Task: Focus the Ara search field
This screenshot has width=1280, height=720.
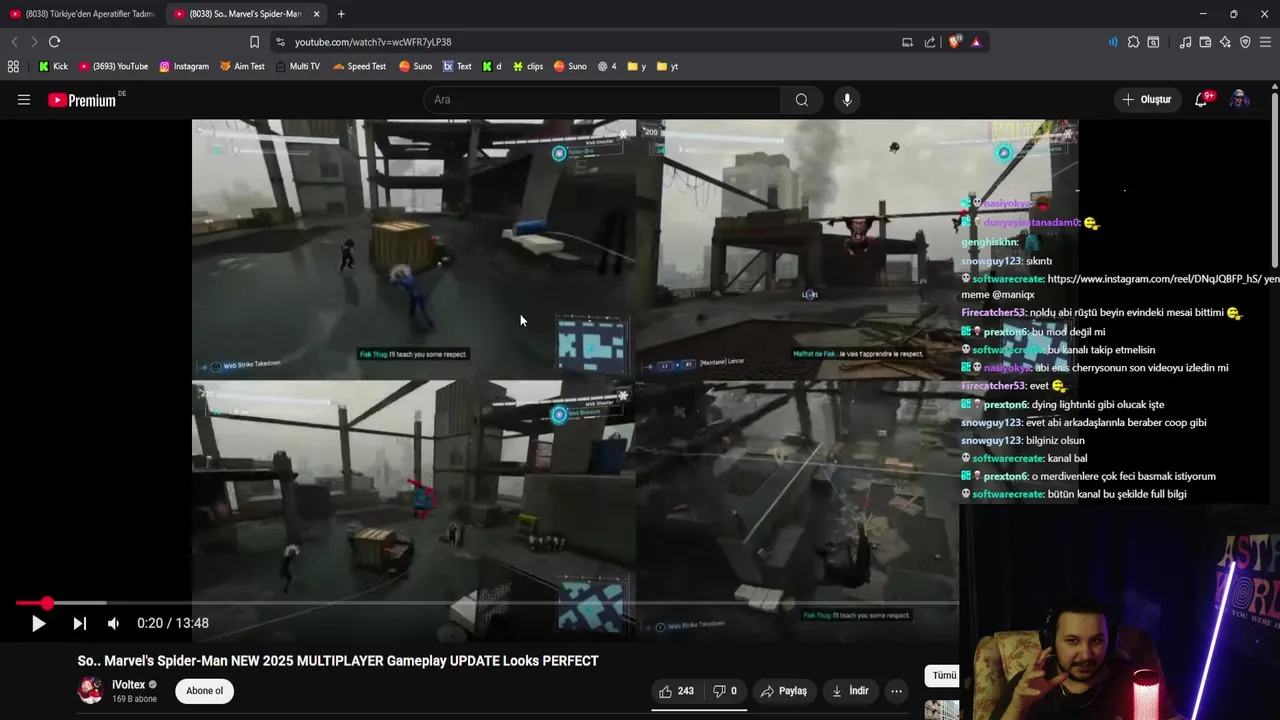Action: click(602, 100)
